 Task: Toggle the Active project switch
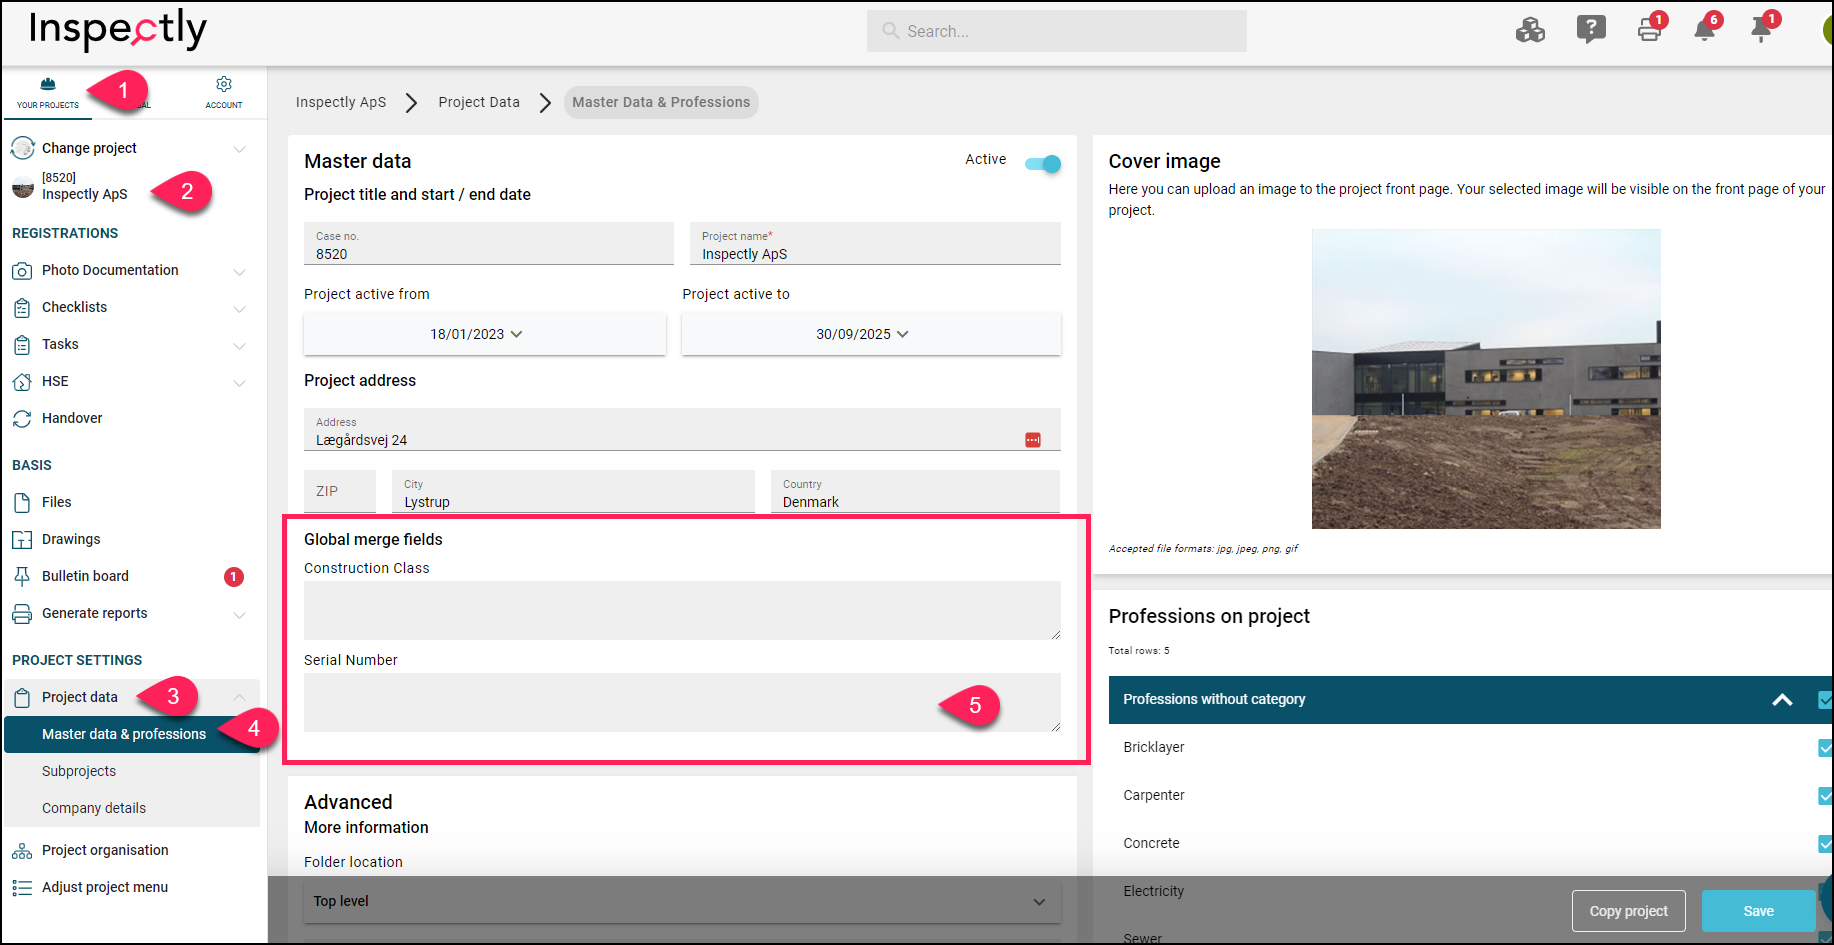(x=1043, y=164)
